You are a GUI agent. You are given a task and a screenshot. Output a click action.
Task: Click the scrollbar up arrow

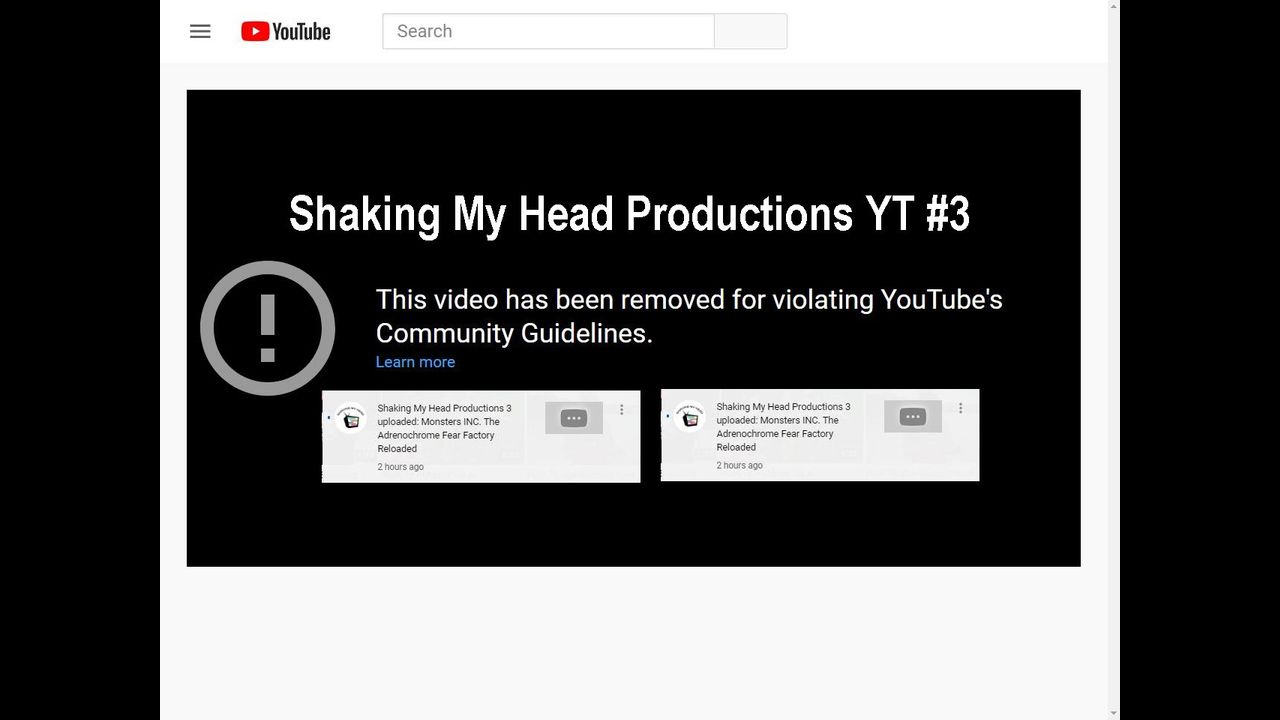pyautogui.click(x=1114, y=7)
